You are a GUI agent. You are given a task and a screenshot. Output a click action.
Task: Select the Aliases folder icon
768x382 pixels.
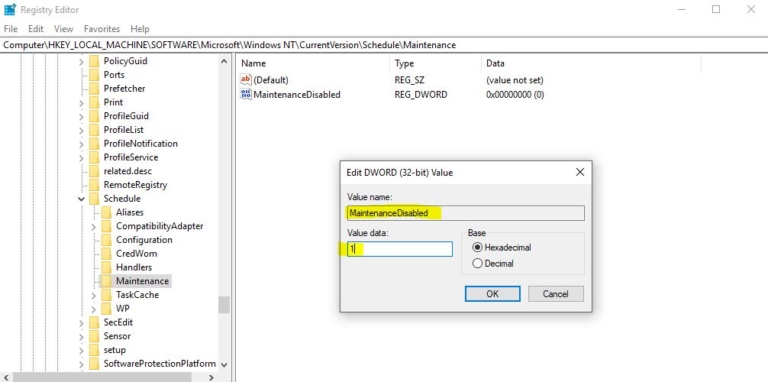(106, 213)
